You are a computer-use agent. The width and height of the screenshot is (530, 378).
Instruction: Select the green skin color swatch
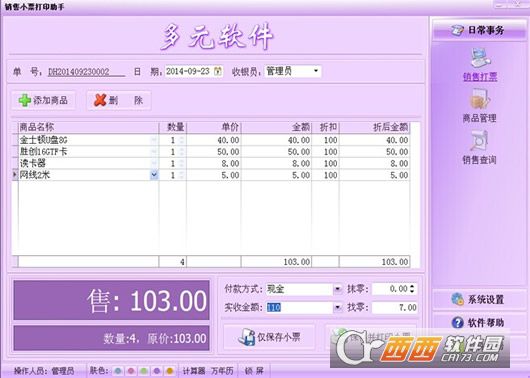click(144, 371)
